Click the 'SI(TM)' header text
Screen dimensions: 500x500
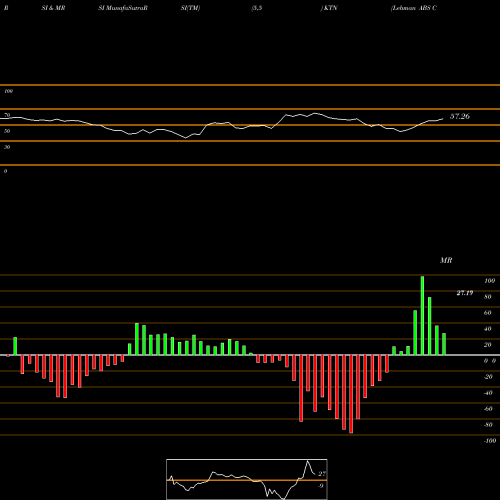click(x=190, y=8)
